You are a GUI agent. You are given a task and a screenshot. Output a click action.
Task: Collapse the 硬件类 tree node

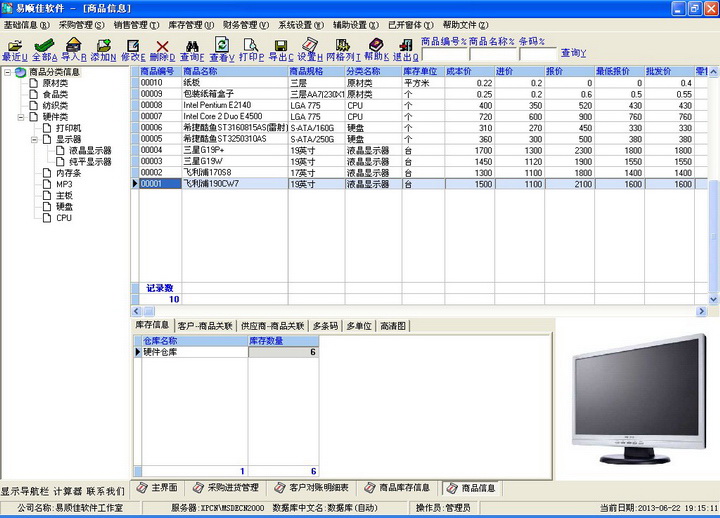click(x=21, y=117)
